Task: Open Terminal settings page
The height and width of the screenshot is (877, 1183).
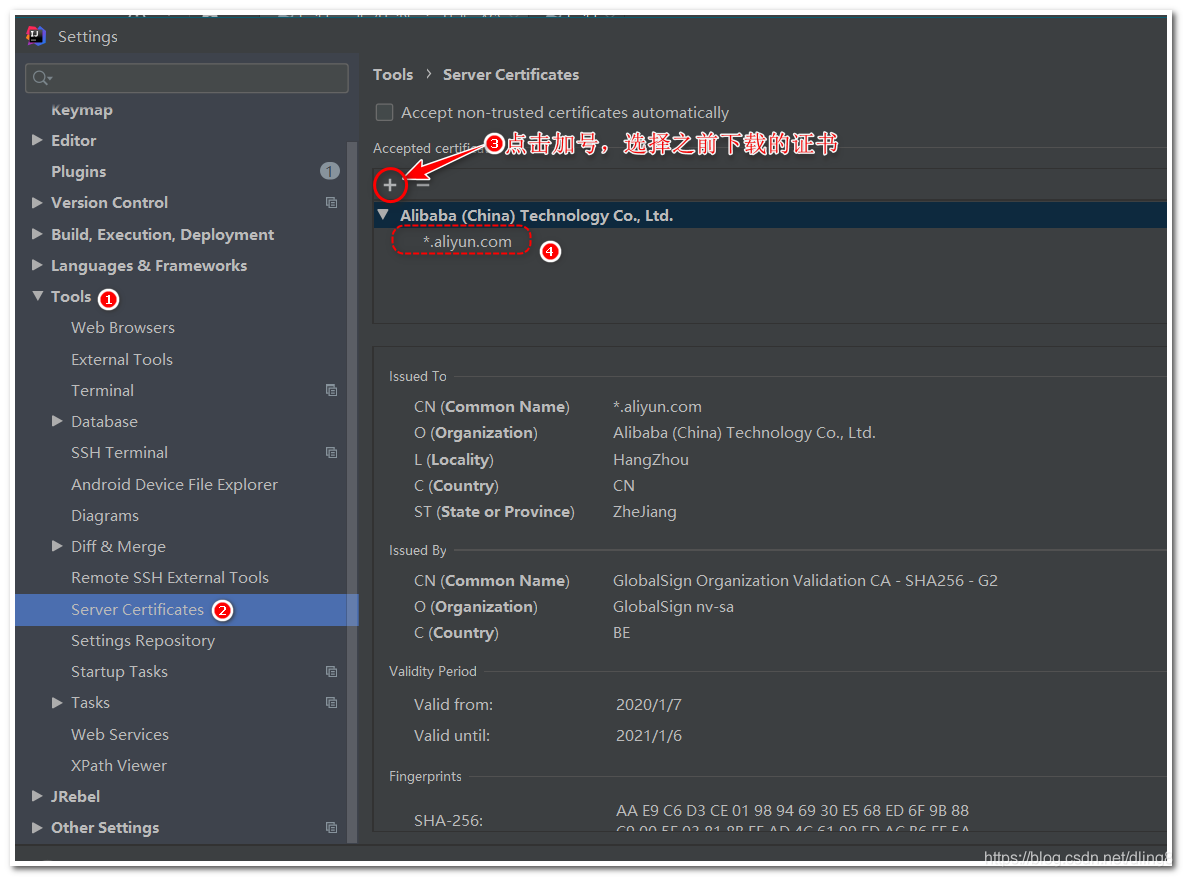Action: tap(103, 390)
